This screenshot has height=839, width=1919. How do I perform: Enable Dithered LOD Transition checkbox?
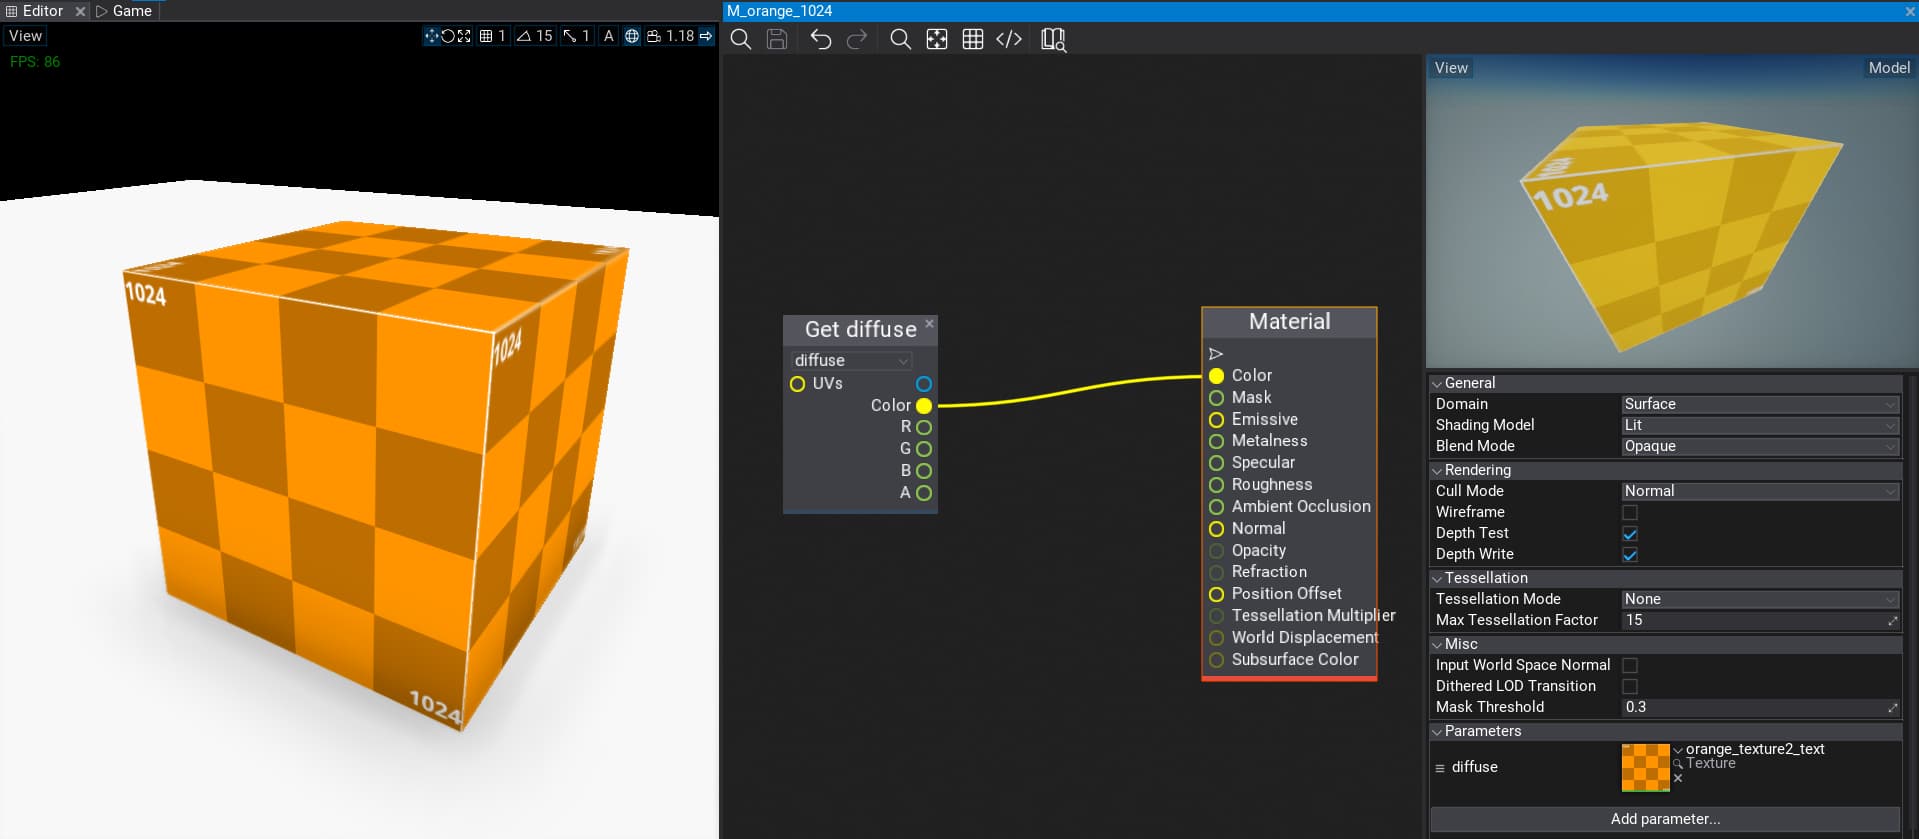point(1630,686)
